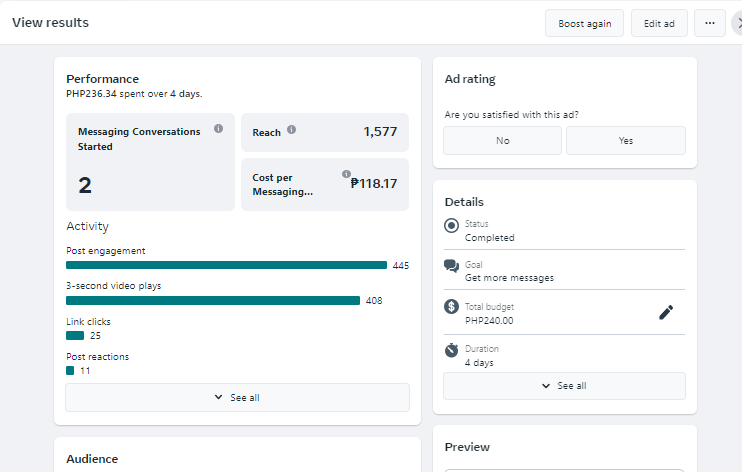Viewport: 742px width, 472px height.
Task: Click the Link clicks bar
Action: pyautogui.click(x=75, y=336)
